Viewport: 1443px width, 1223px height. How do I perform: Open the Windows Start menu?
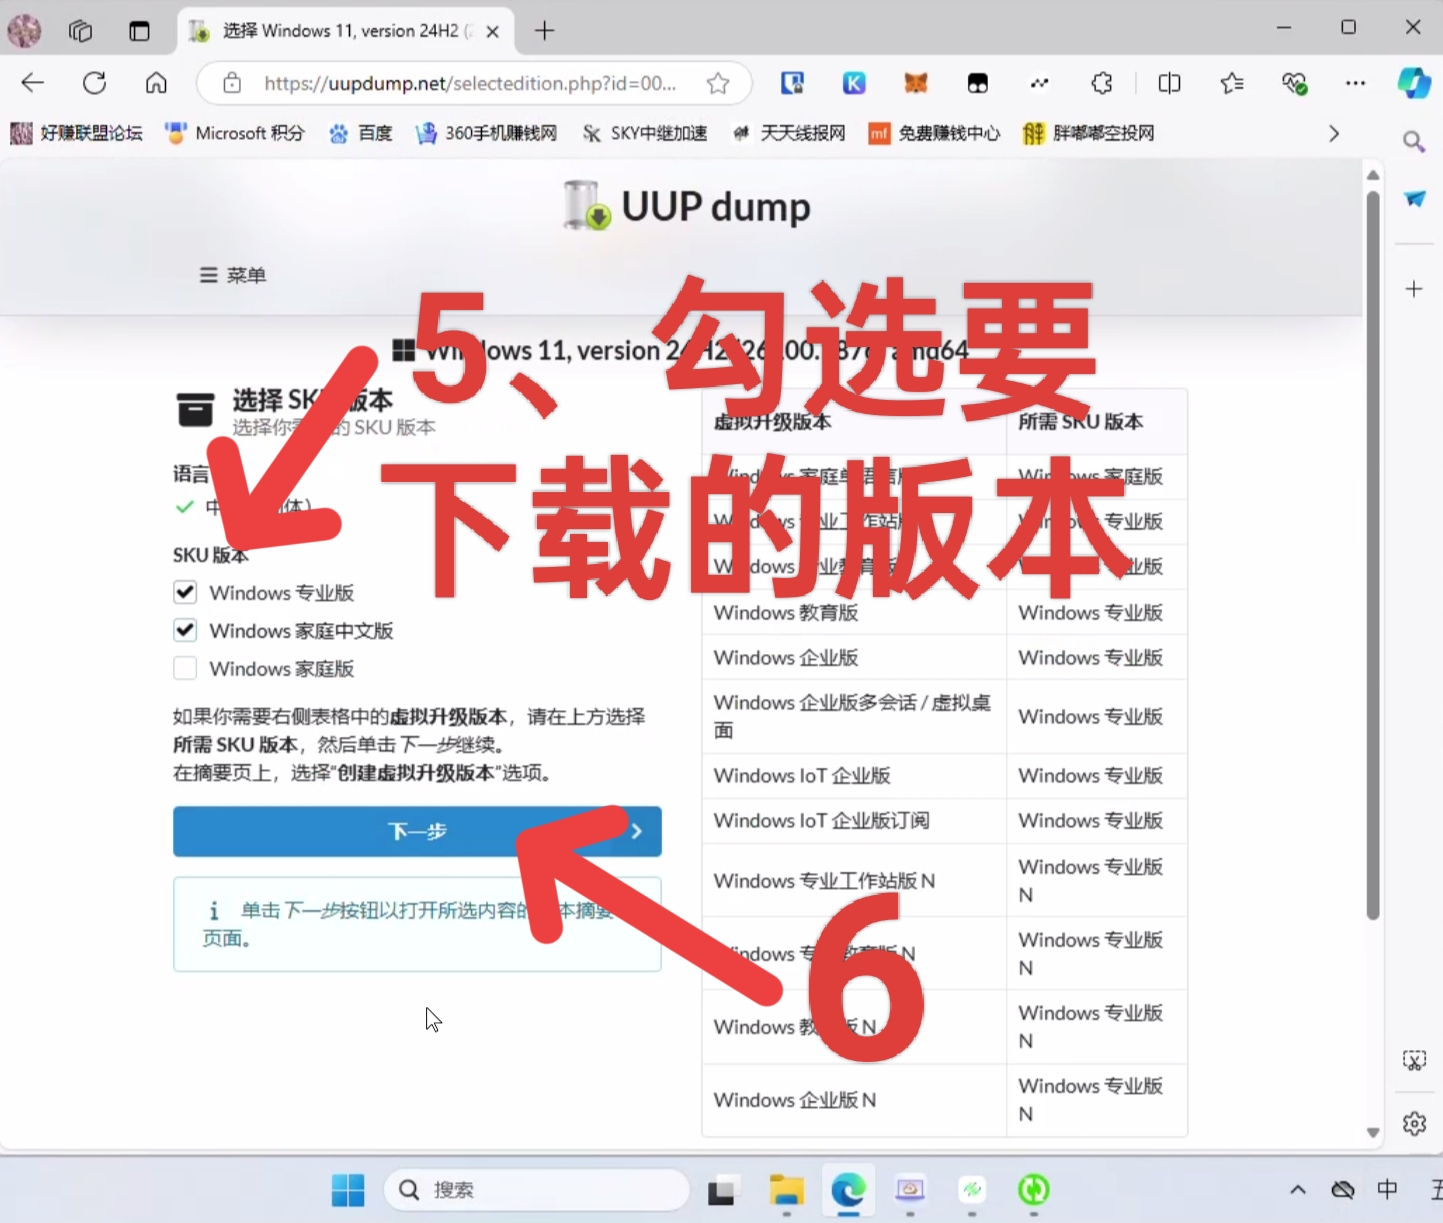[x=348, y=1190]
